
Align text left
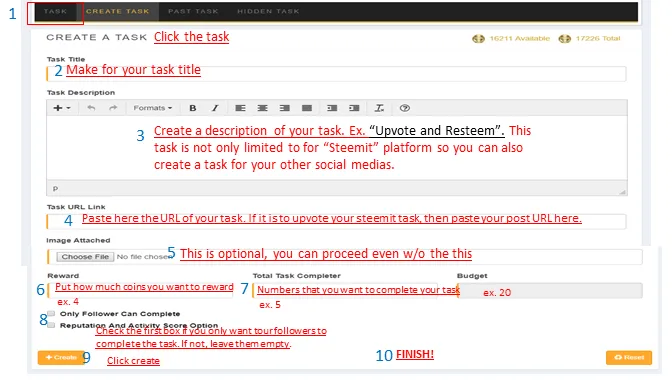(x=240, y=108)
